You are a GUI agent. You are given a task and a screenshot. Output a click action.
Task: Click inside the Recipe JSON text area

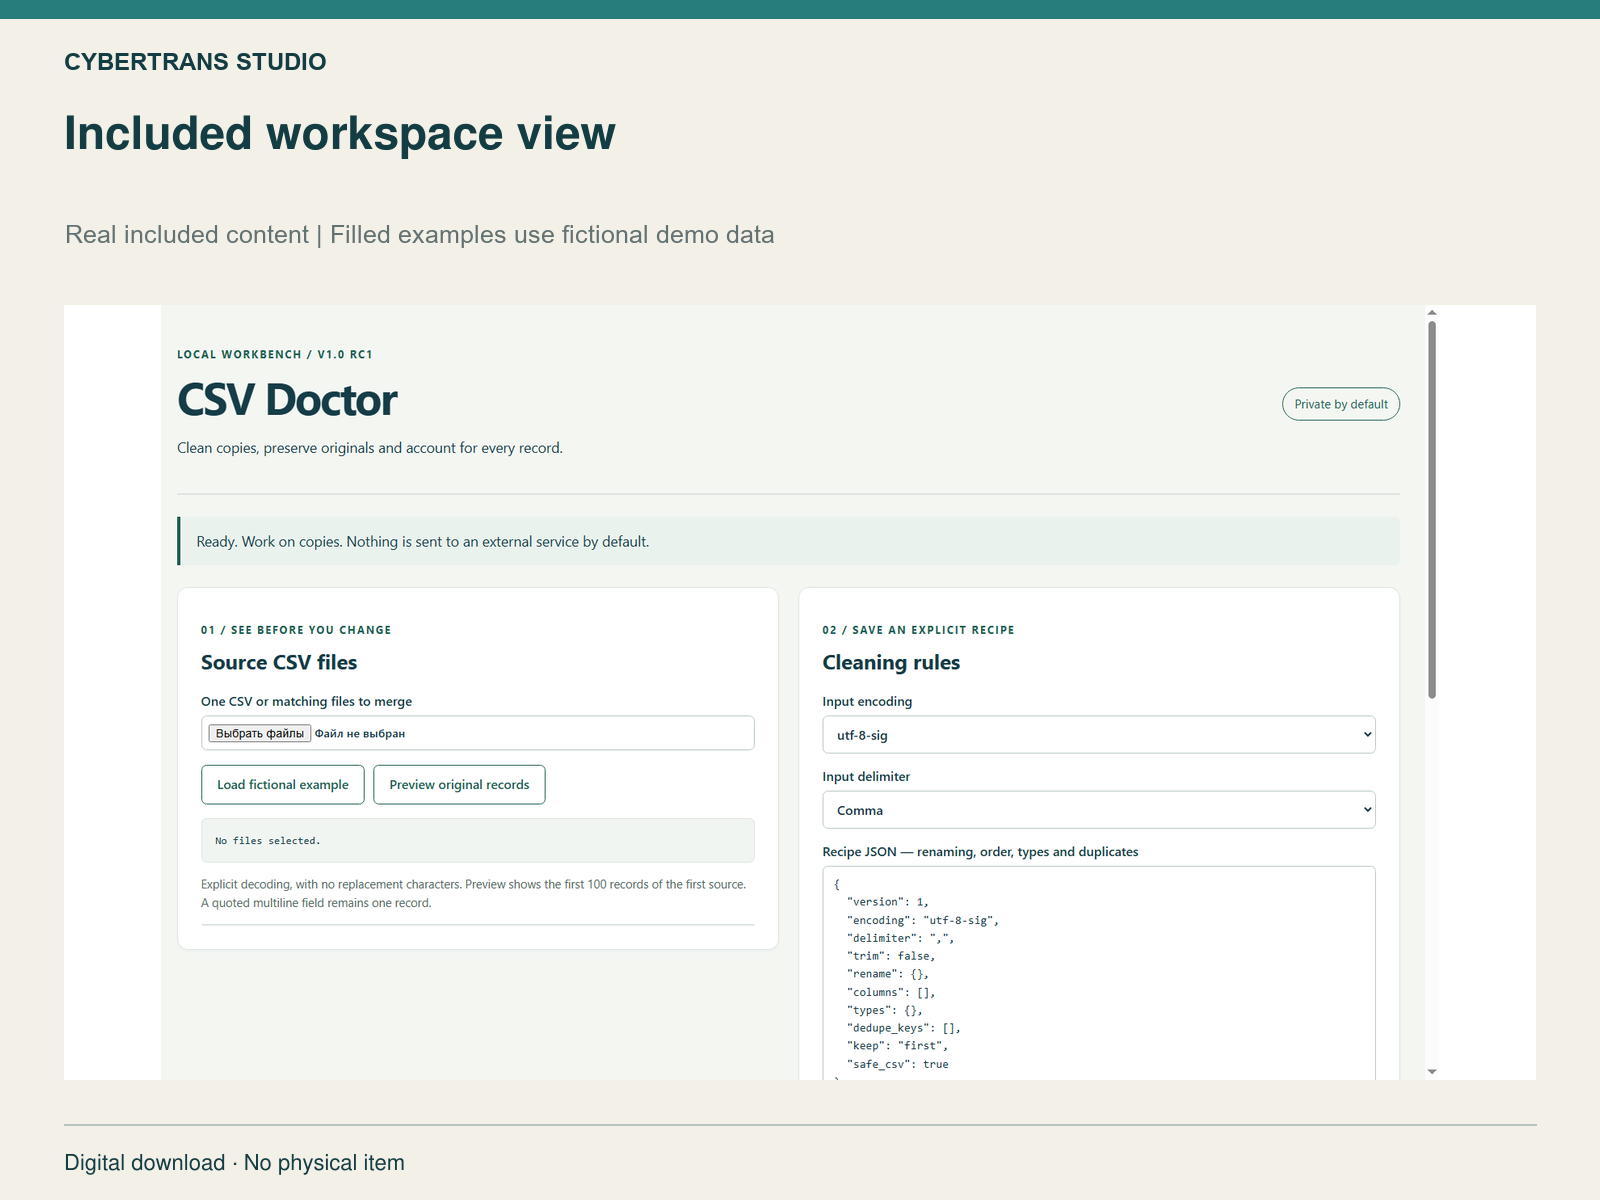click(1099, 973)
